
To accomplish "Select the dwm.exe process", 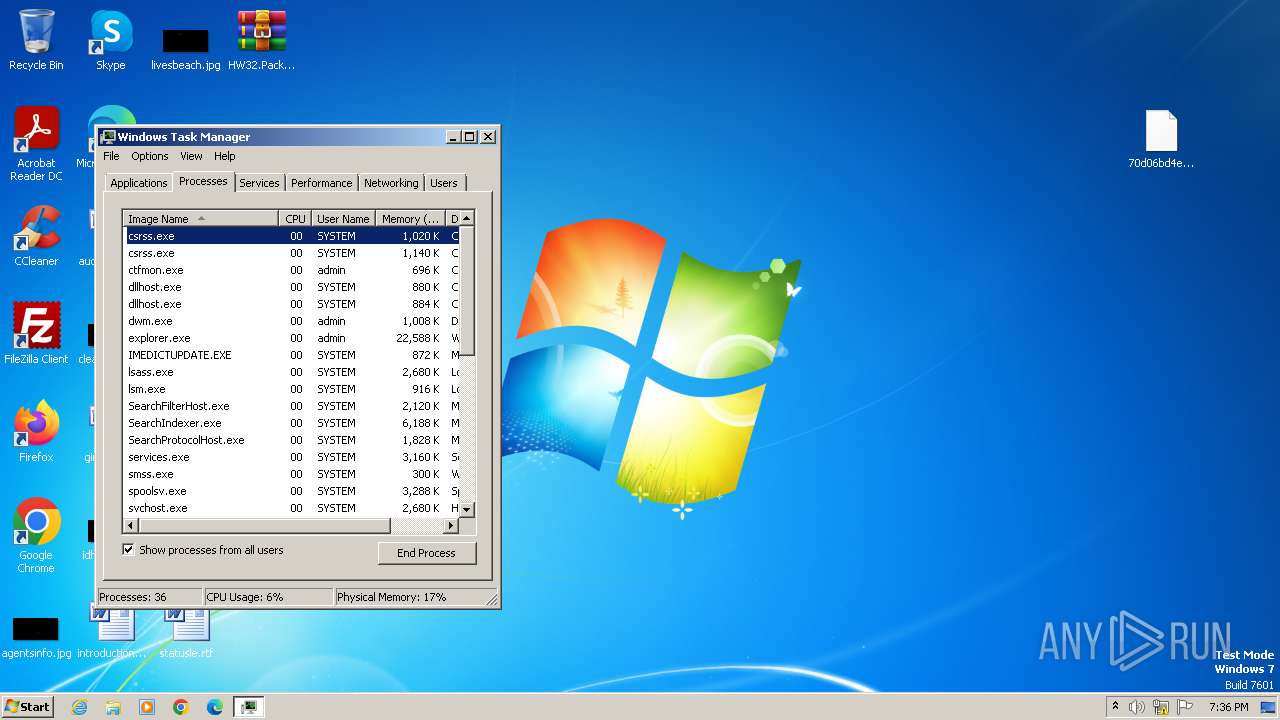I will coord(291,321).
